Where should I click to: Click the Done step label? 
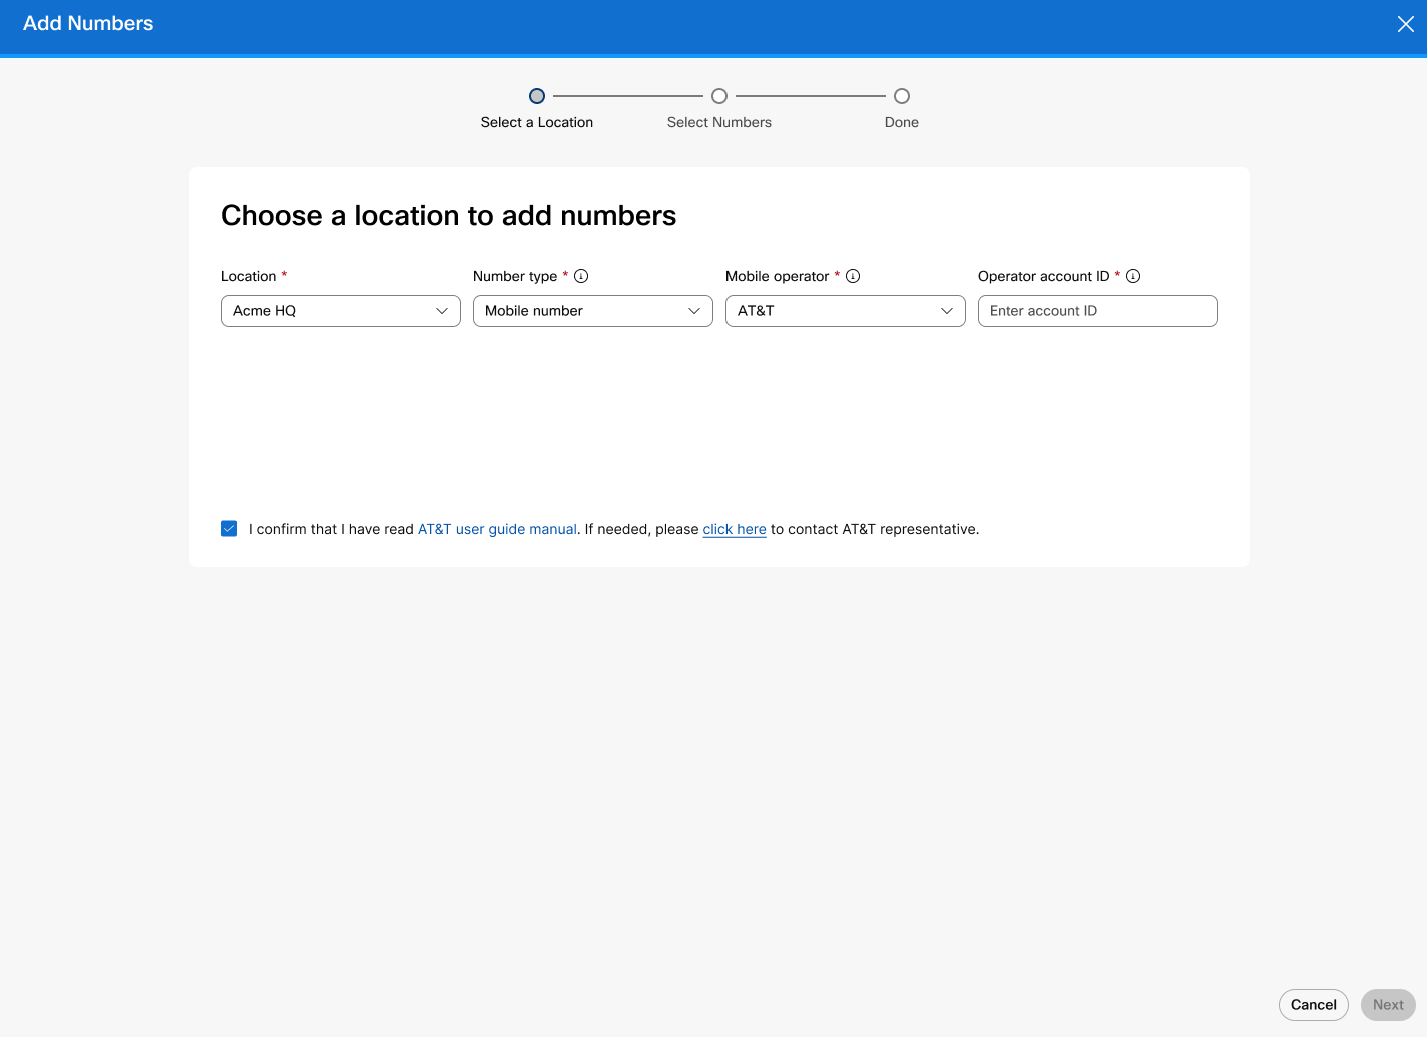pos(901,122)
